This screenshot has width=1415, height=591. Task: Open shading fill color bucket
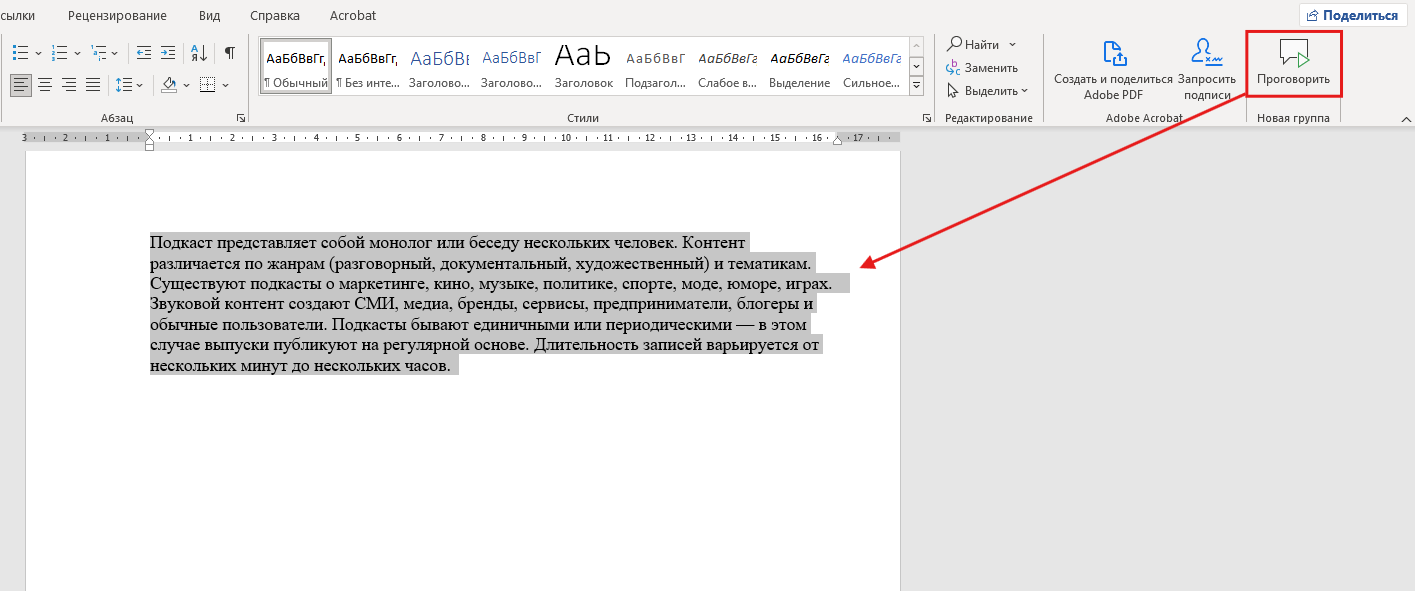coord(168,85)
